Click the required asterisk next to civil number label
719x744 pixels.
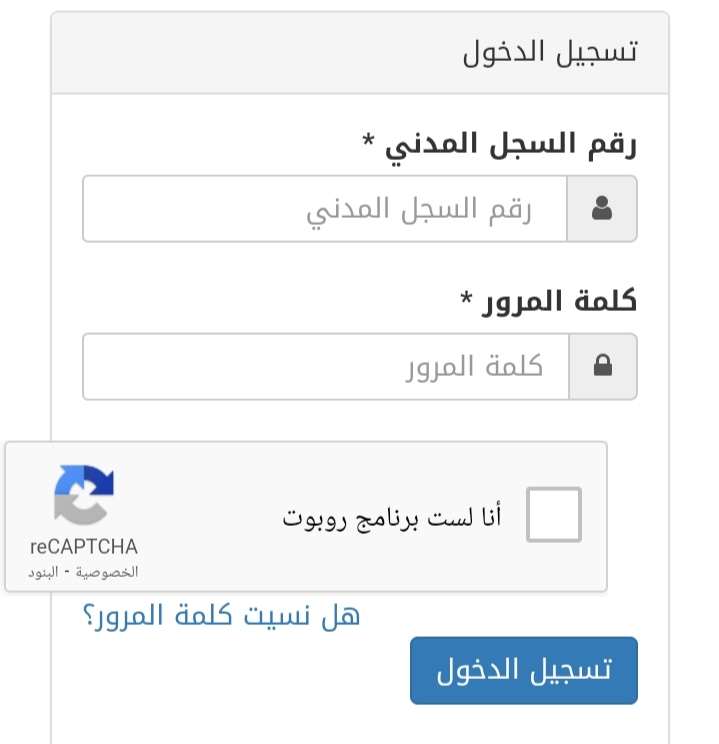(368, 140)
